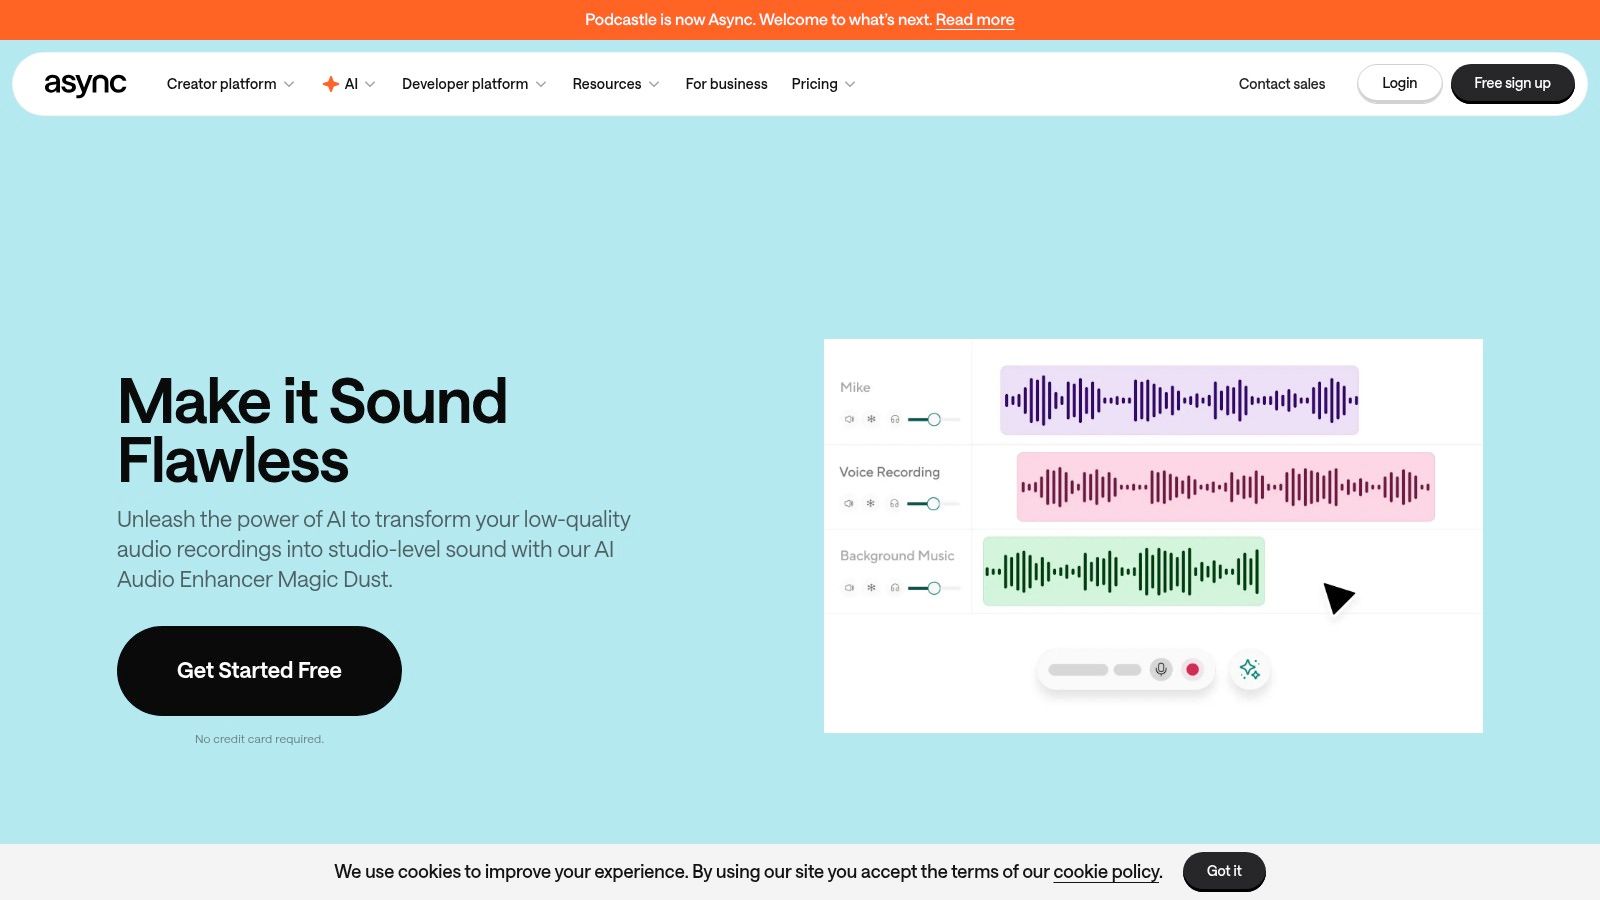Click the orange sparkle icon next to AI
The height and width of the screenshot is (900, 1600).
[330, 84]
